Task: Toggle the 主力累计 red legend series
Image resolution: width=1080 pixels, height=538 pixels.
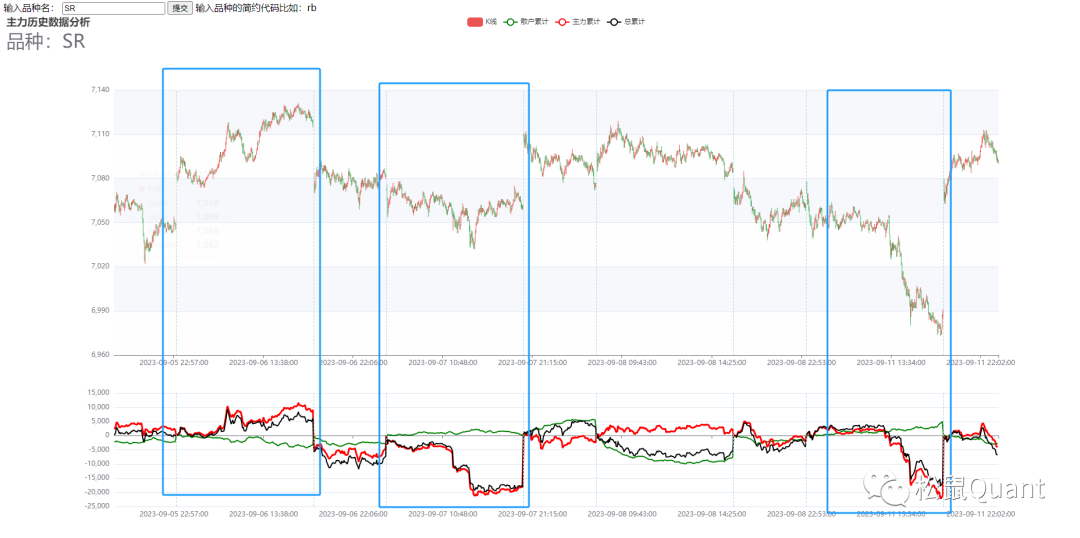Action: (x=576, y=22)
